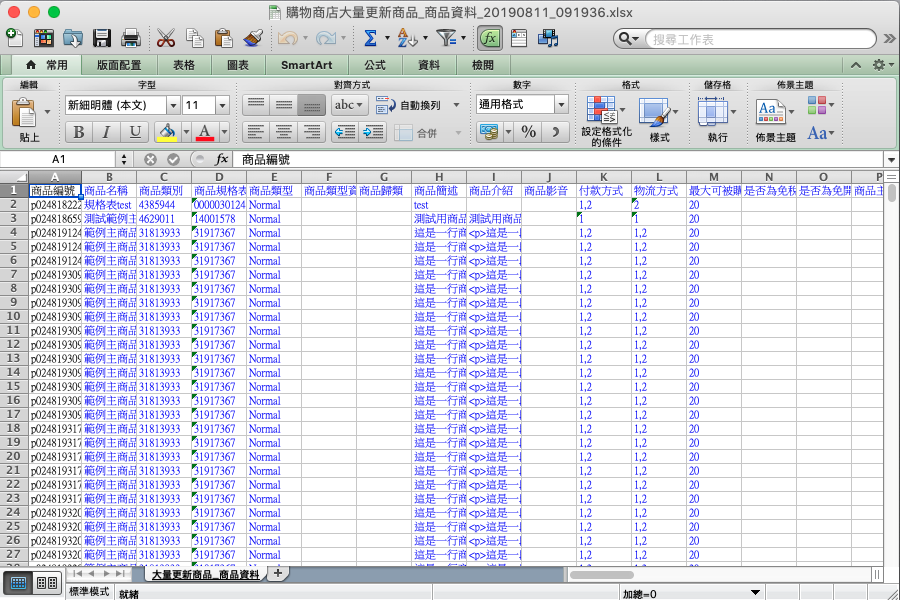Align text to the left
Viewport: 900px width, 600px height.
point(255,133)
